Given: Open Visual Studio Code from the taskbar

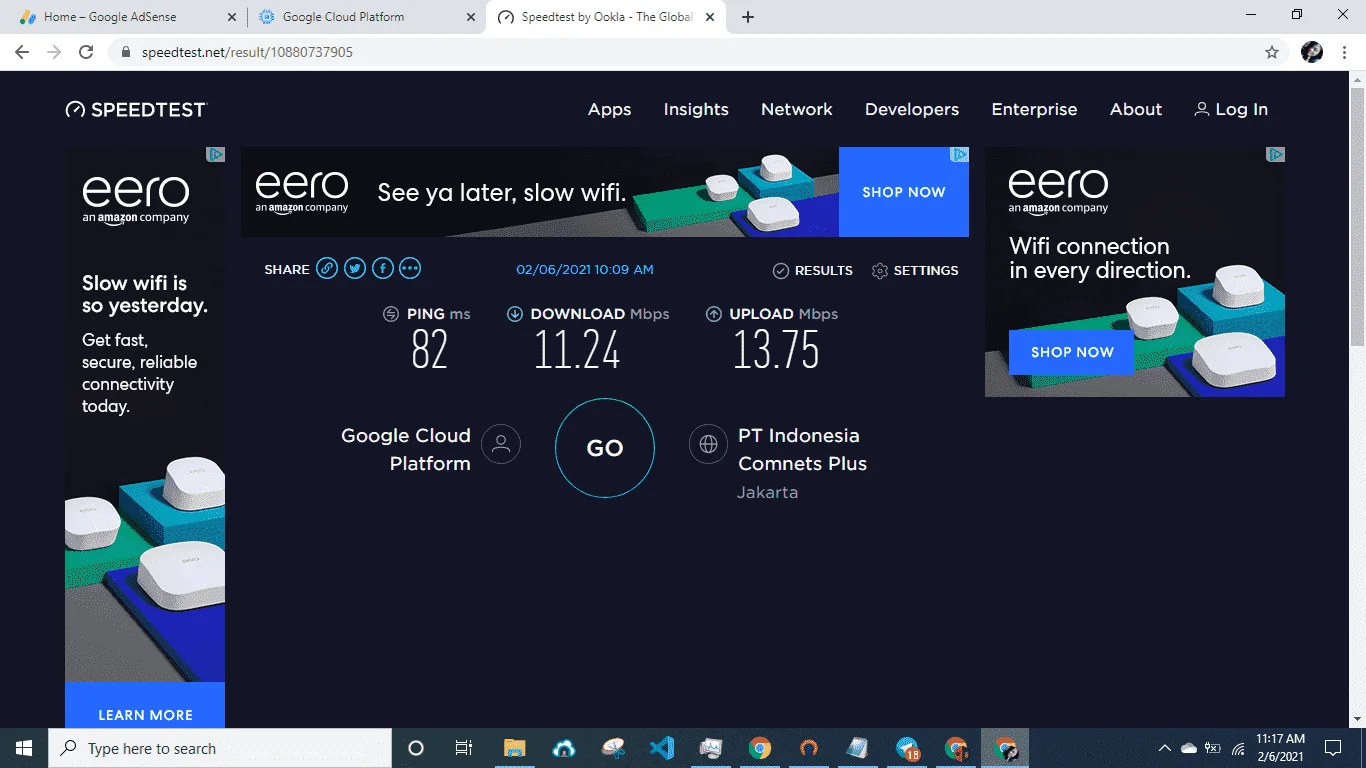Looking at the screenshot, I should (x=661, y=748).
